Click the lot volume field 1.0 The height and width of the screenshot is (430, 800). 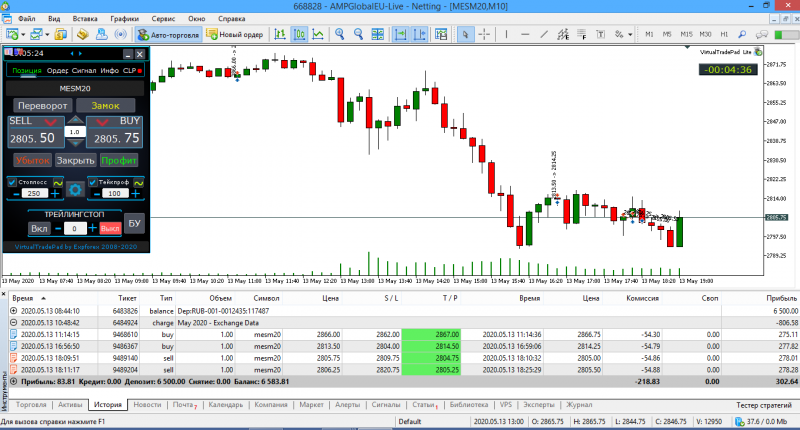74,132
